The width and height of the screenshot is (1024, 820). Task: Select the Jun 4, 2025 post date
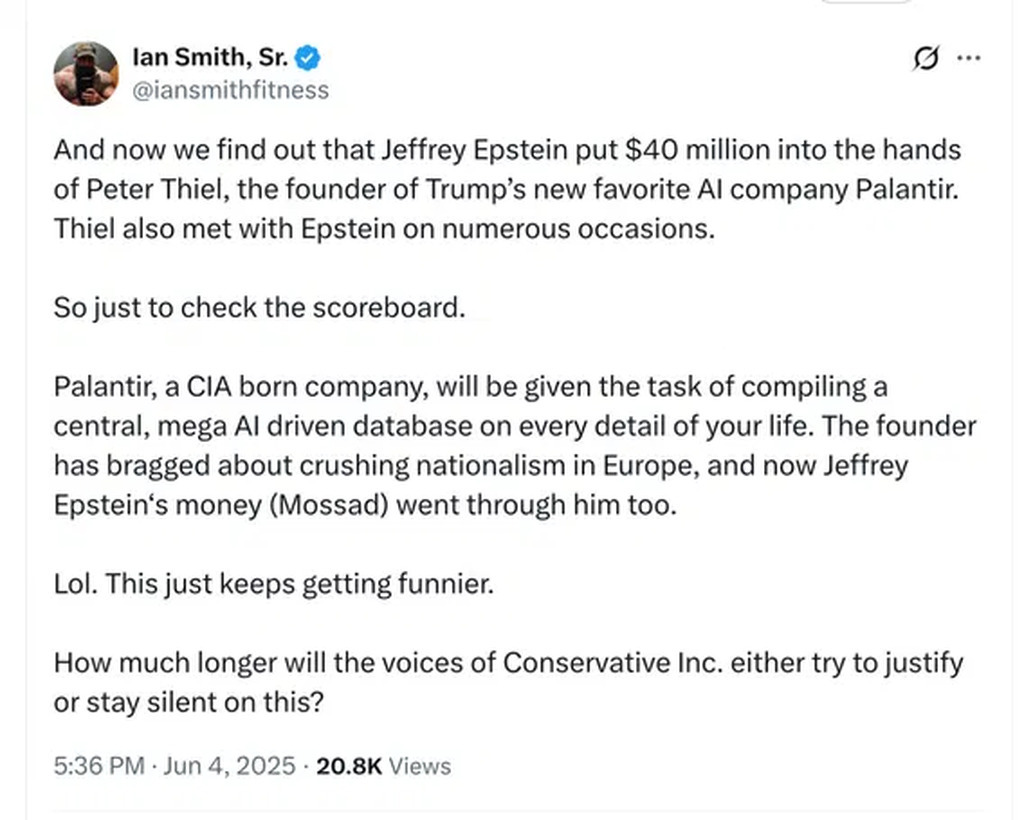coord(229,766)
